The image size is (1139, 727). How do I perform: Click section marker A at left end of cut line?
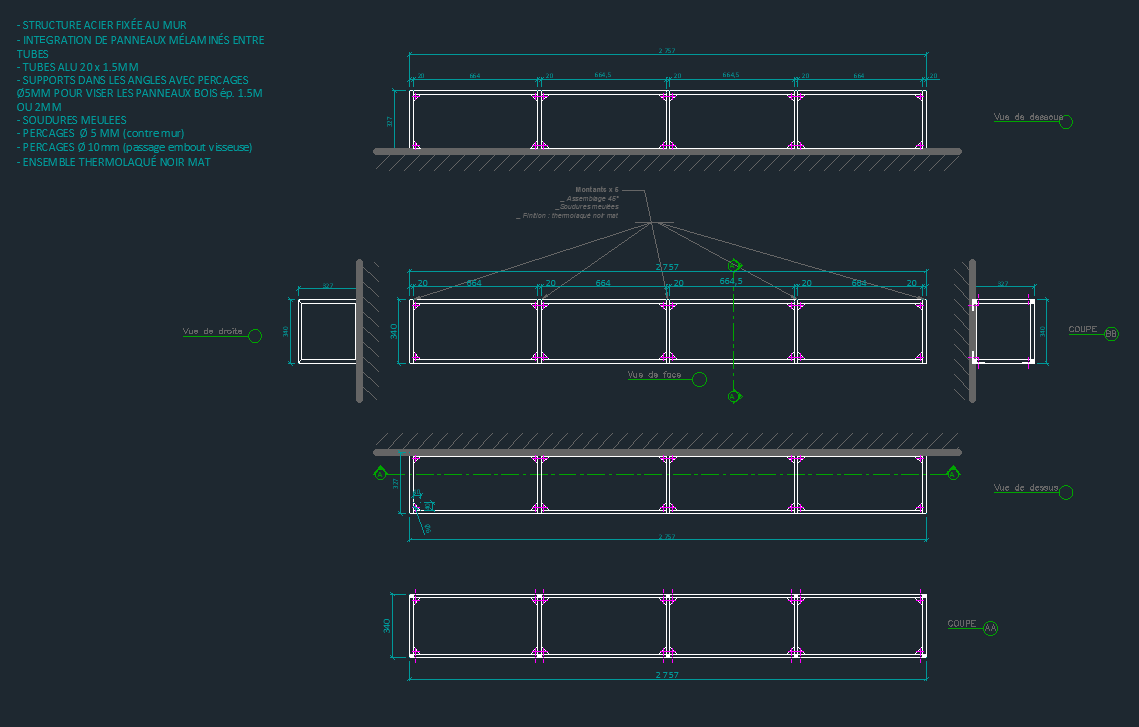(x=380, y=473)
